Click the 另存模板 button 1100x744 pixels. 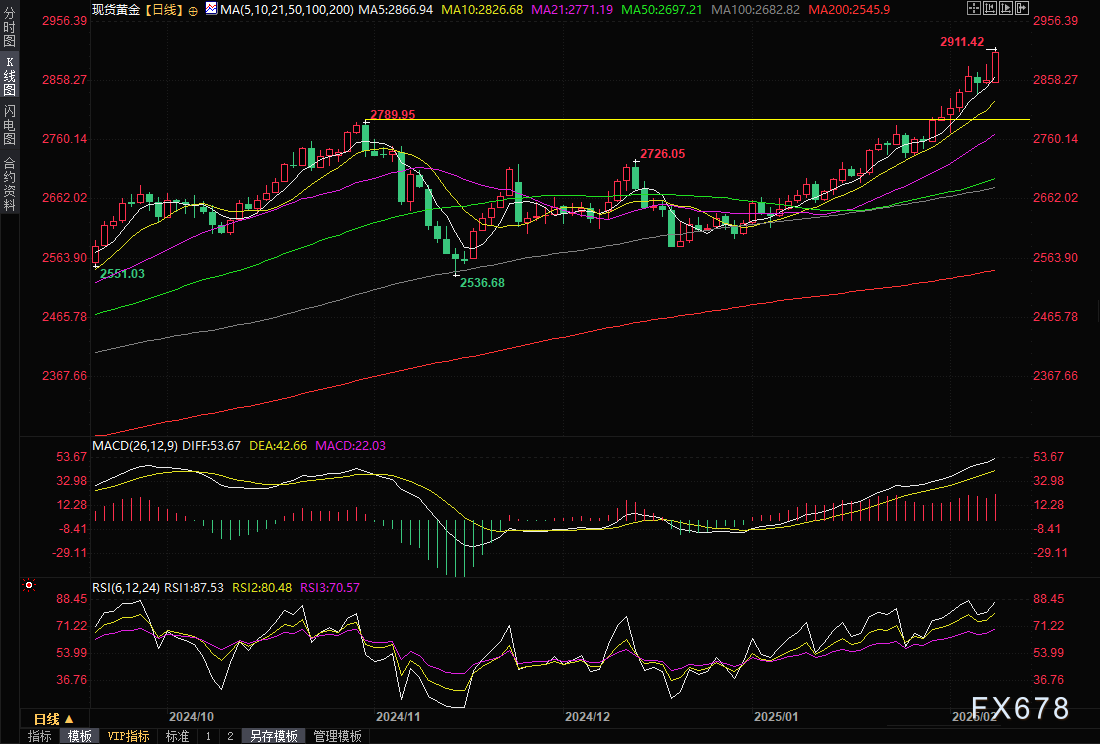coord(274,736)
